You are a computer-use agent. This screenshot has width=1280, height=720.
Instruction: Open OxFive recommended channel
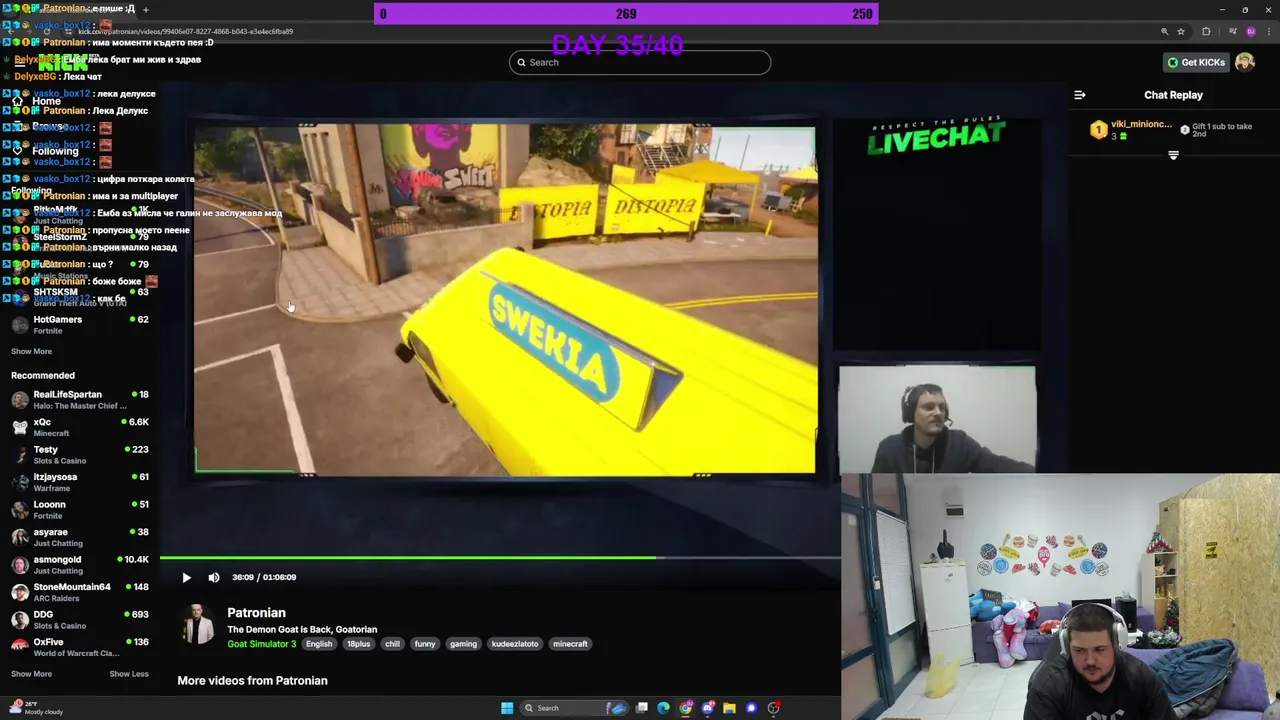click(x=80, y=647)
